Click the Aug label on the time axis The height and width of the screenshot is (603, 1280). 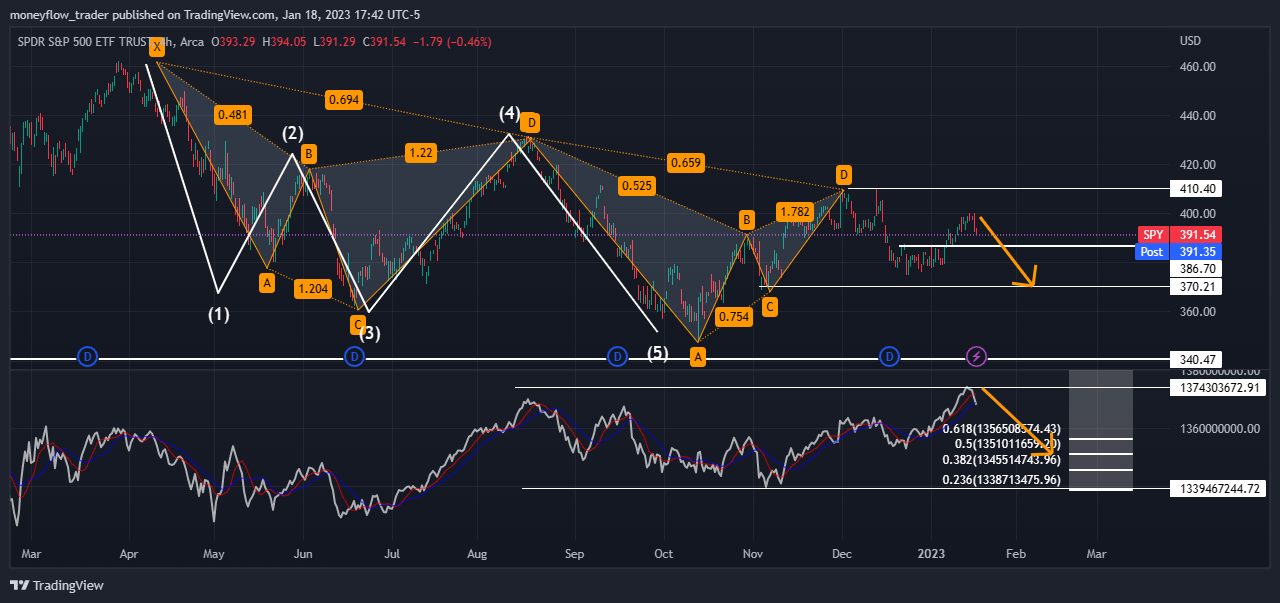477,553
